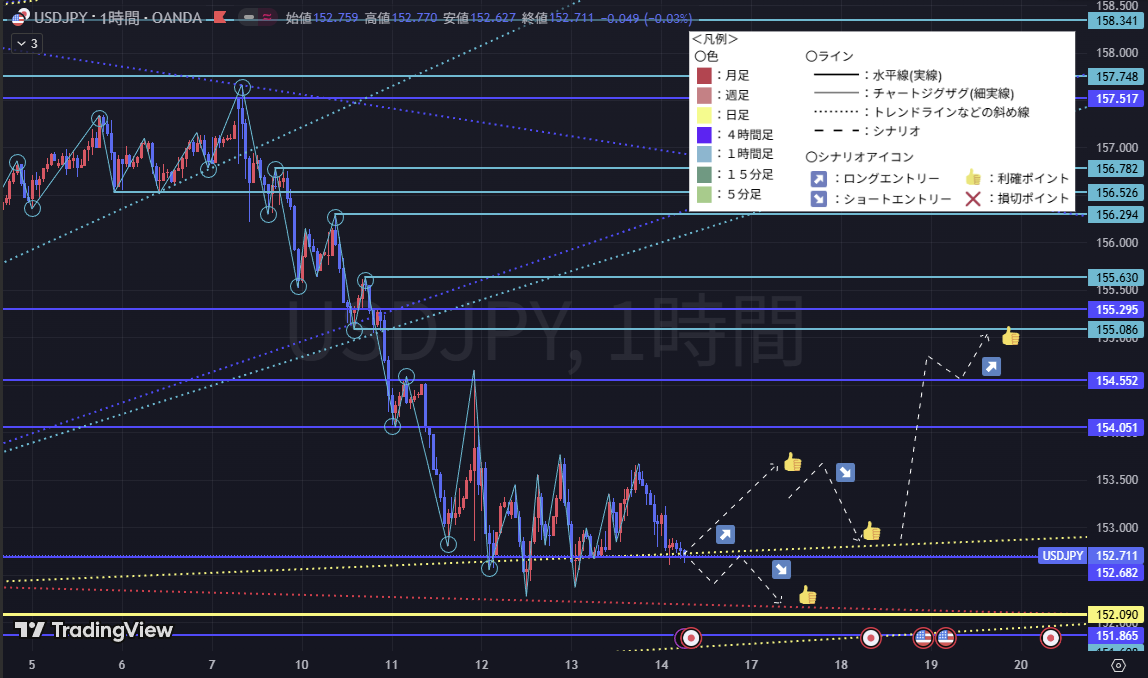Viewport: 1148px width, 678px height.
Task: Click the red X stop-loss icon in legend
Action: [971, 199]
